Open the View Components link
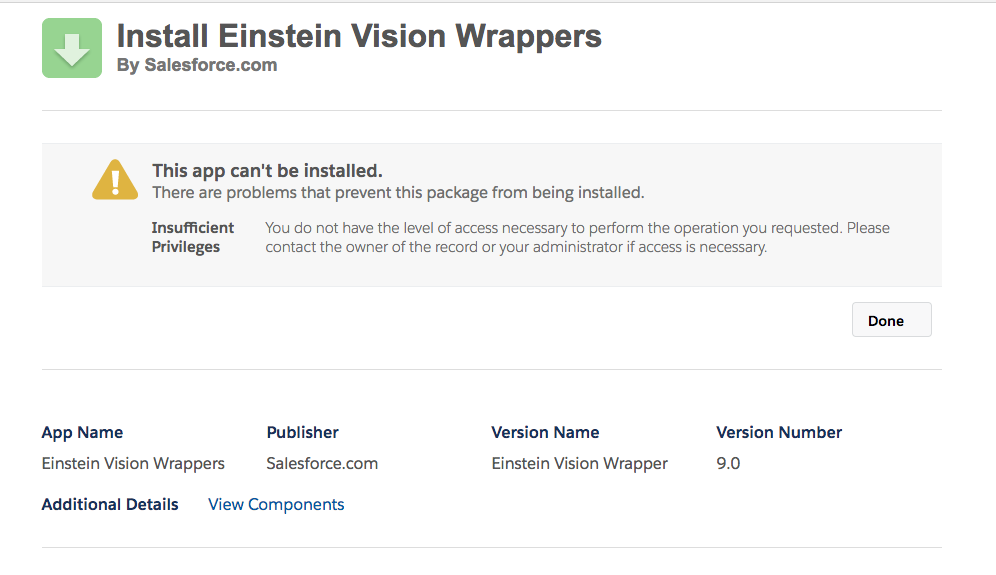 coord(276,505)
